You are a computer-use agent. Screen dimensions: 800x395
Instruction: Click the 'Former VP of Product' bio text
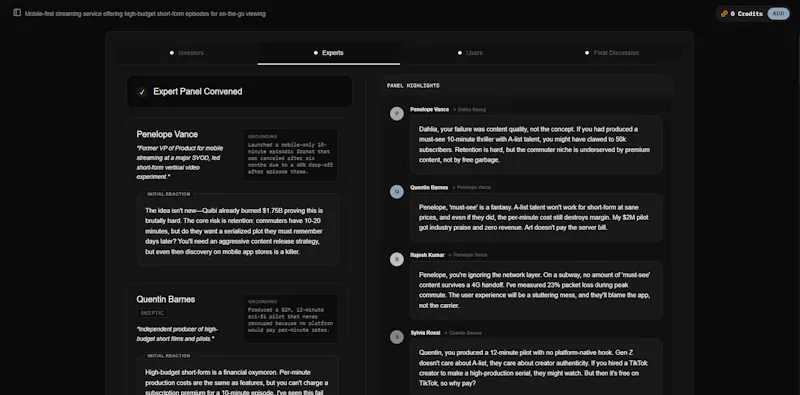click(180, 162)
